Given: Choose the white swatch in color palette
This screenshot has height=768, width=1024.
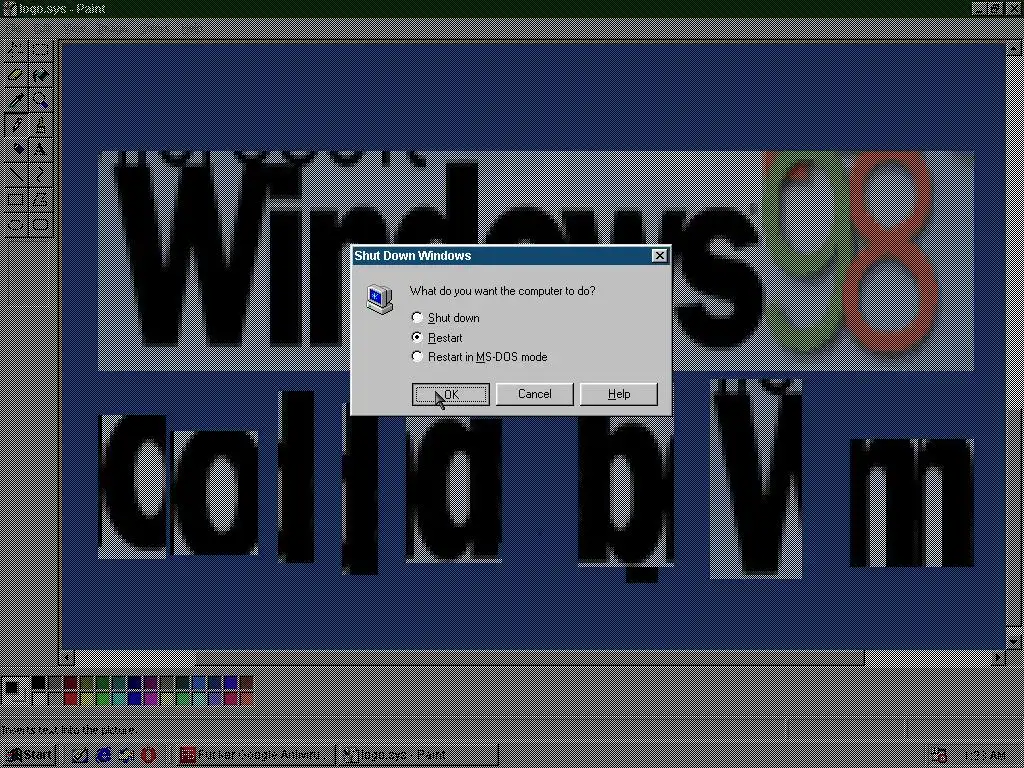Looking at the screenshot, I should (39, 699).
